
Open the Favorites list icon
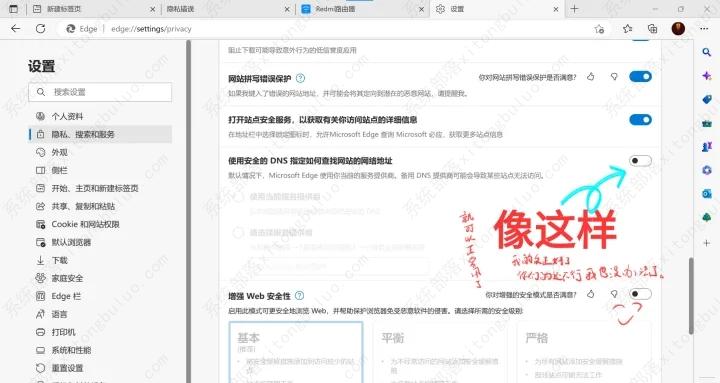[x=628, y=29]
